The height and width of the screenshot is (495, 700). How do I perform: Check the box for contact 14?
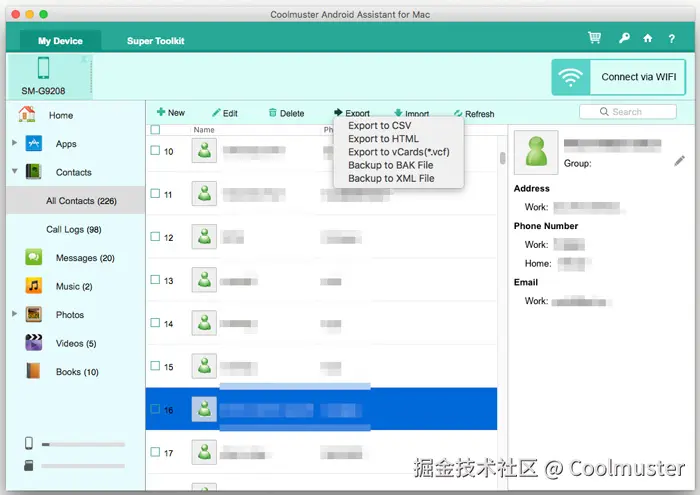[155, 323]
